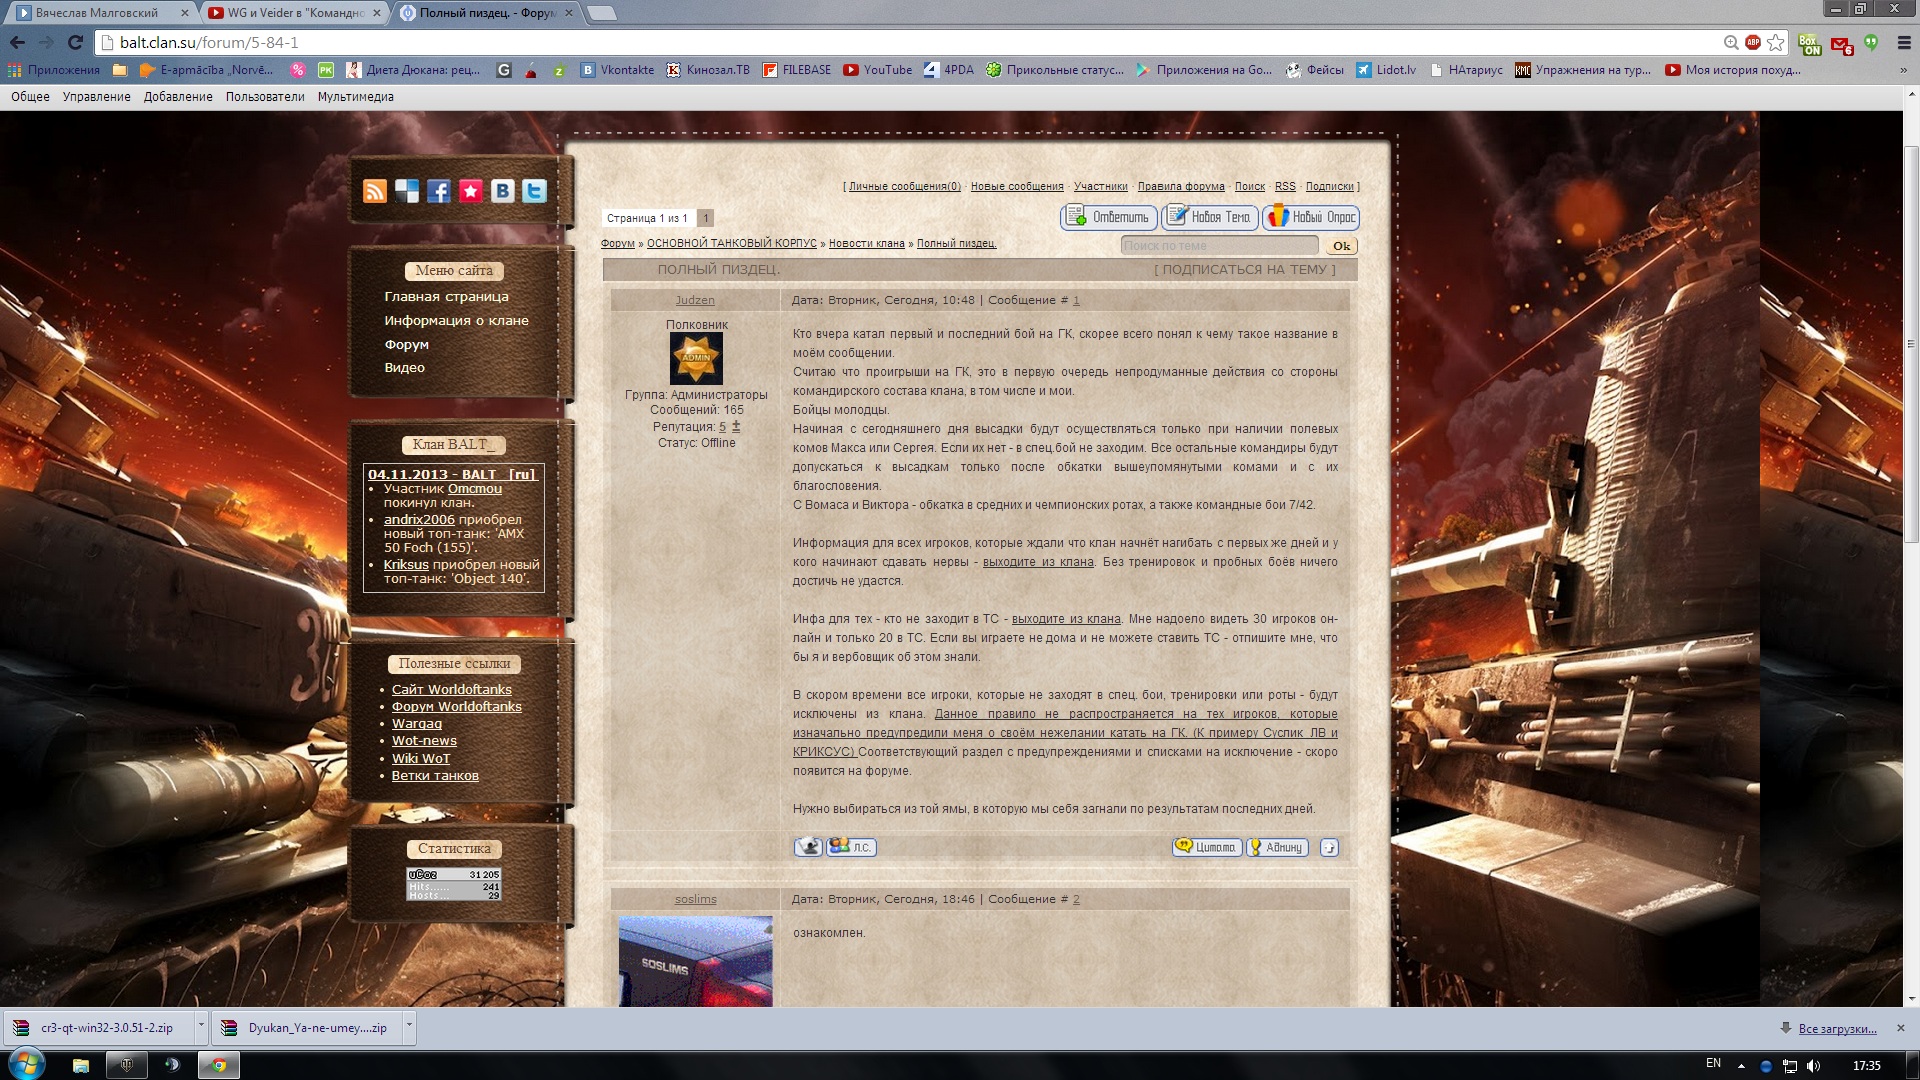The height and width of the screenshot is (1080, 1920).
Task: Report post with the Админу button
Action: [1277, 847]
